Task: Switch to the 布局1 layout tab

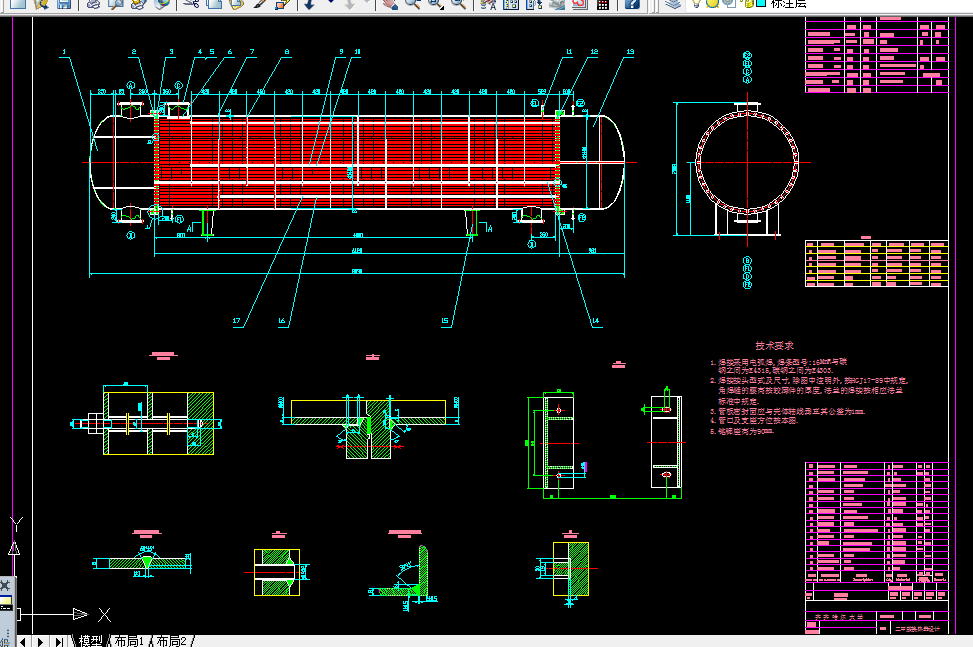Action: (x=129, y=641)
